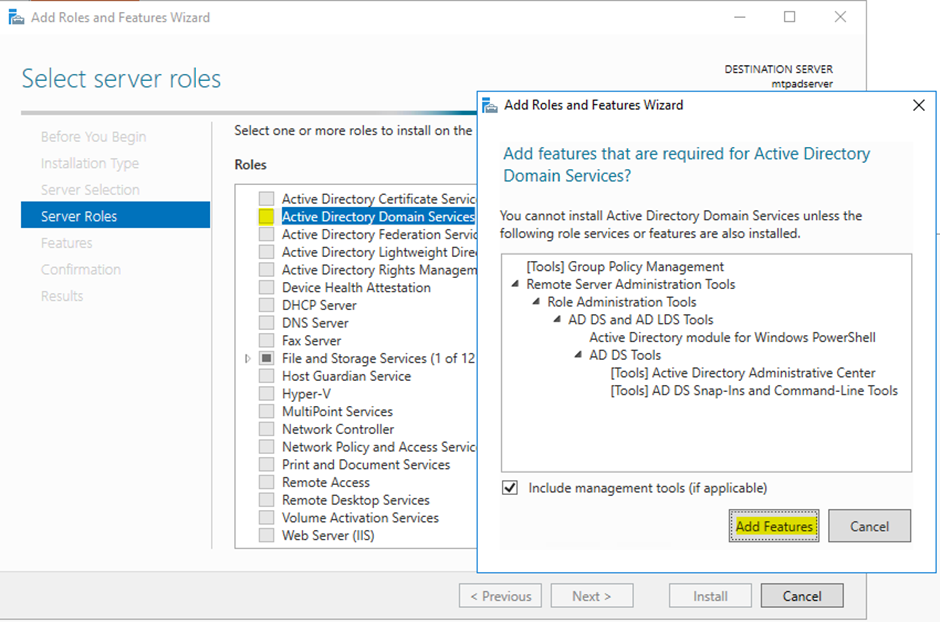The image size is (940, 622).
Task: Collapse the AD DS Tools node
Action: pyautogui.click(x=578, y=355)
